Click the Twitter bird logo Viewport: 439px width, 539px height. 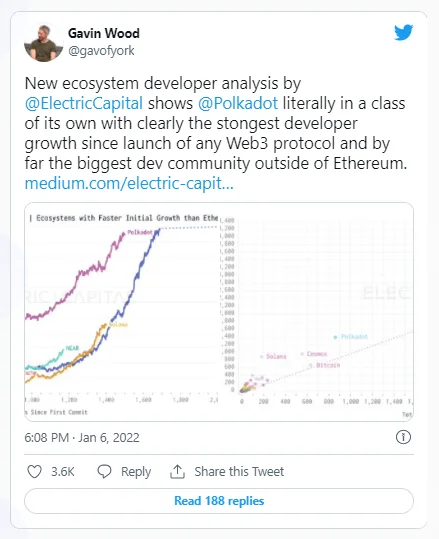pyautogui.click(x=404, y=32)
